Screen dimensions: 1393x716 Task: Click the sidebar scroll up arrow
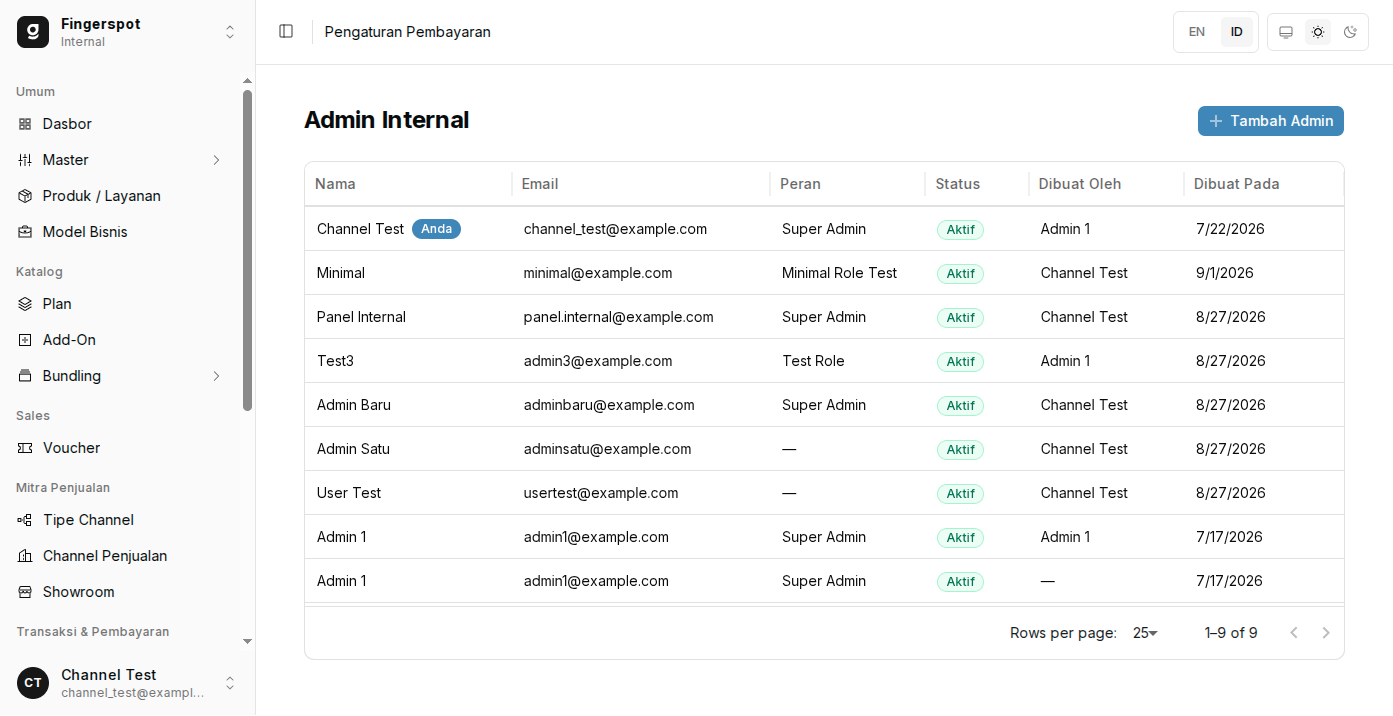pos(247,81)
